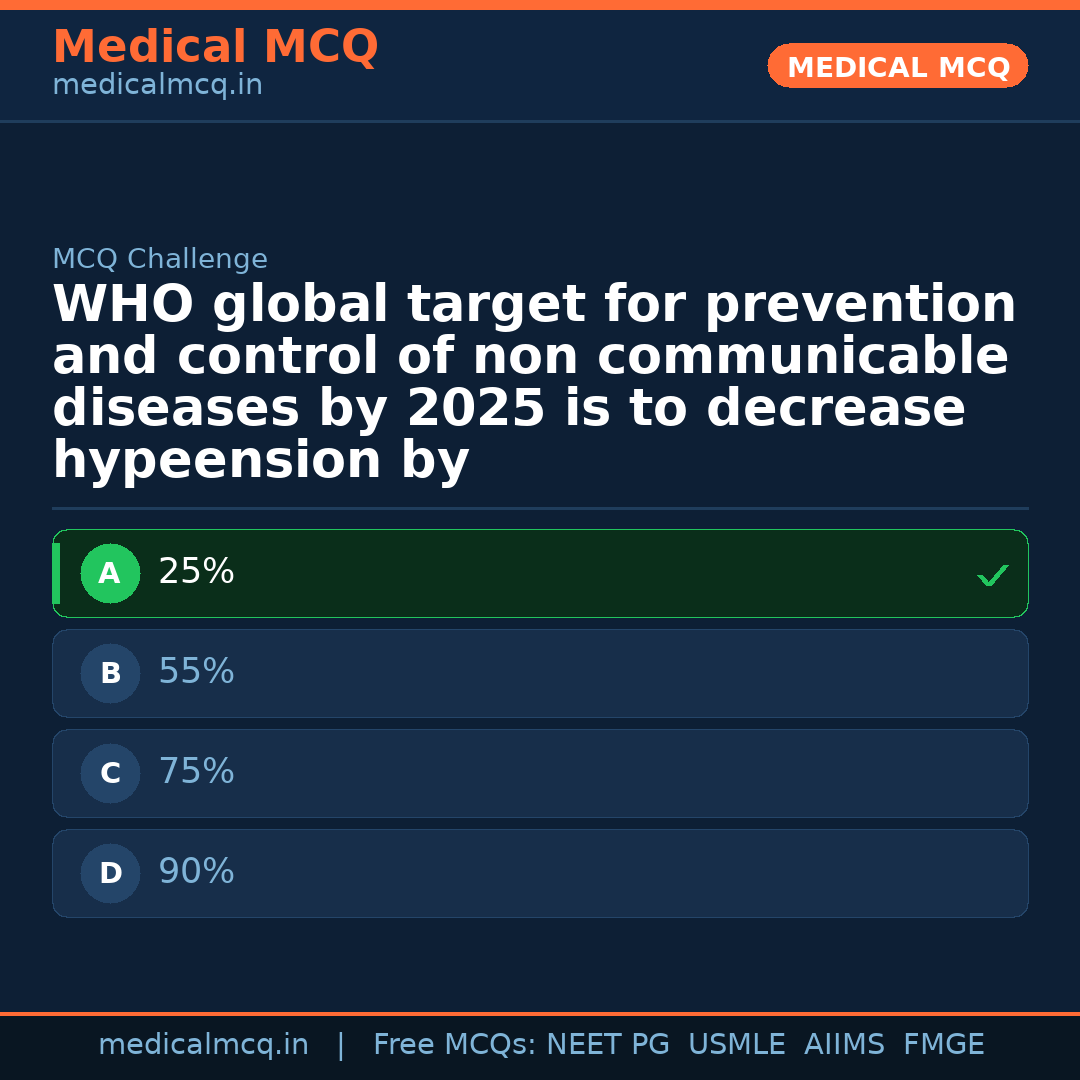The image size is (1080, 1080).
Task: Pick the D option circle
Action: 110,874
